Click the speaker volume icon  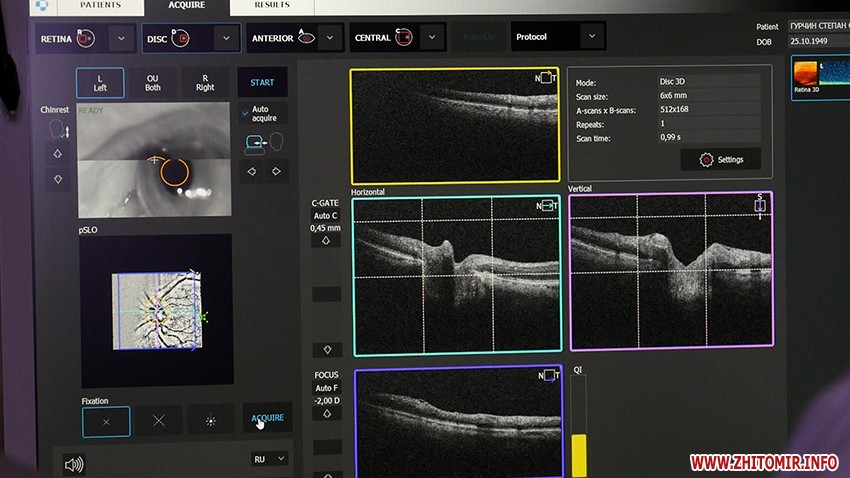(73, 464)
